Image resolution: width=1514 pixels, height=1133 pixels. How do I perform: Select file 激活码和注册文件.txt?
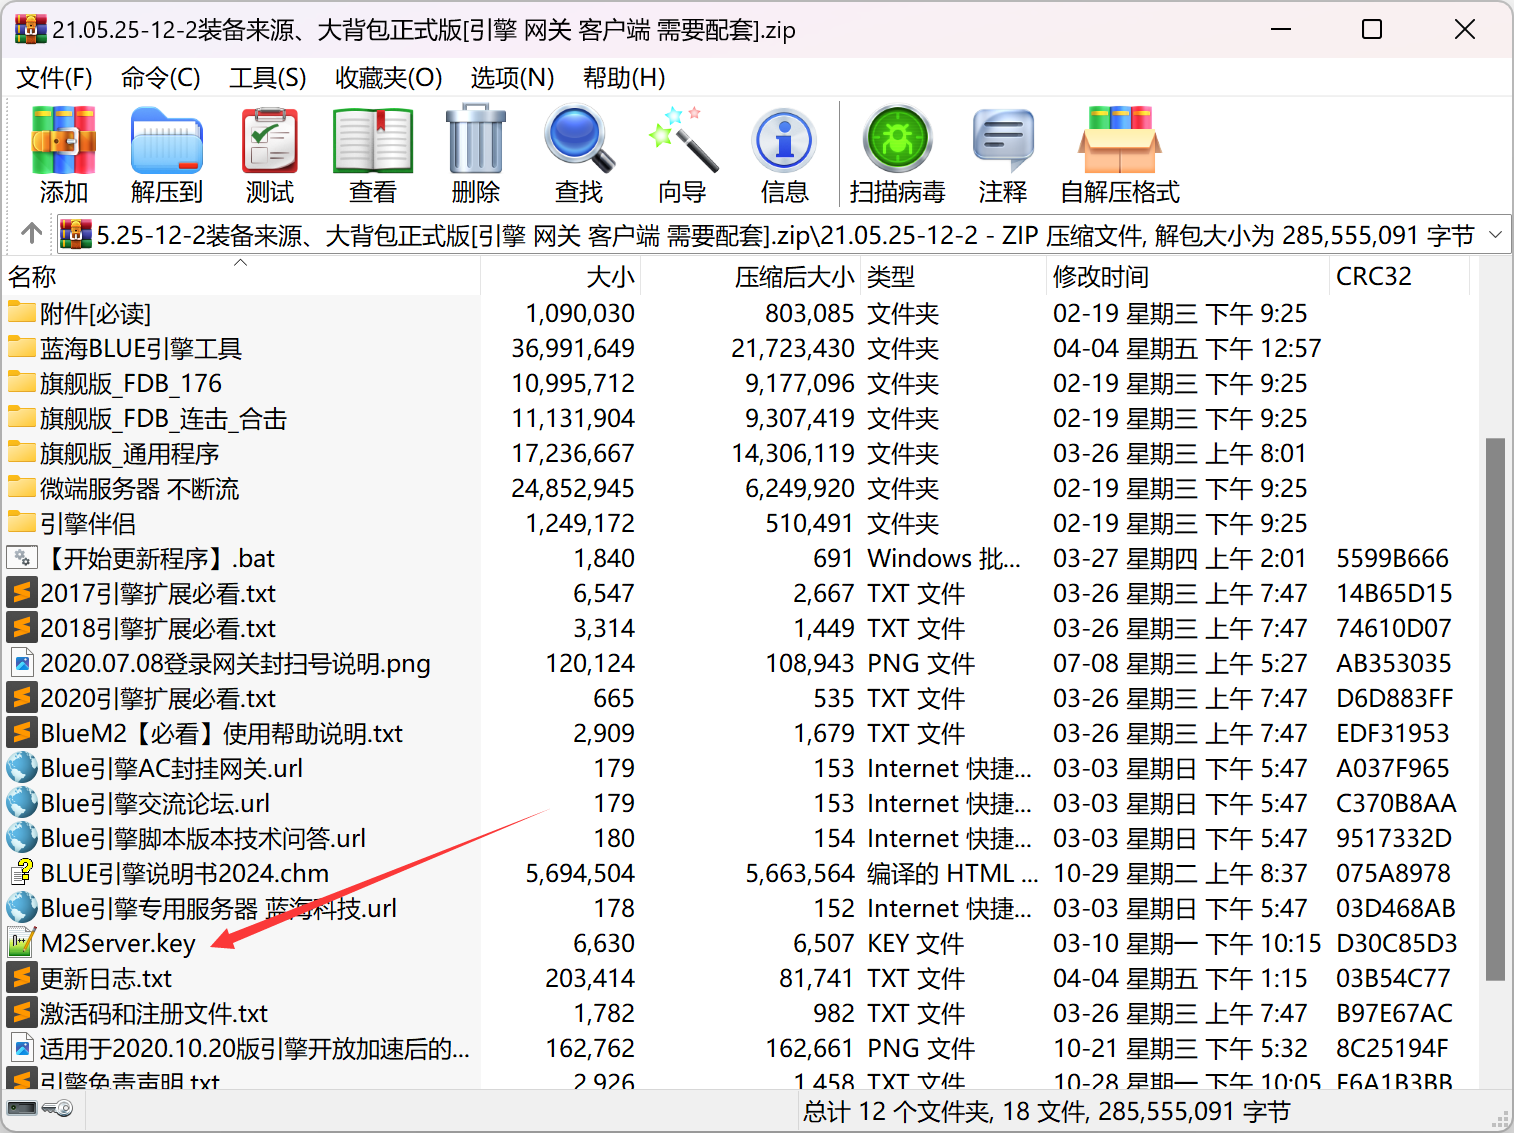coord(154,1013)
